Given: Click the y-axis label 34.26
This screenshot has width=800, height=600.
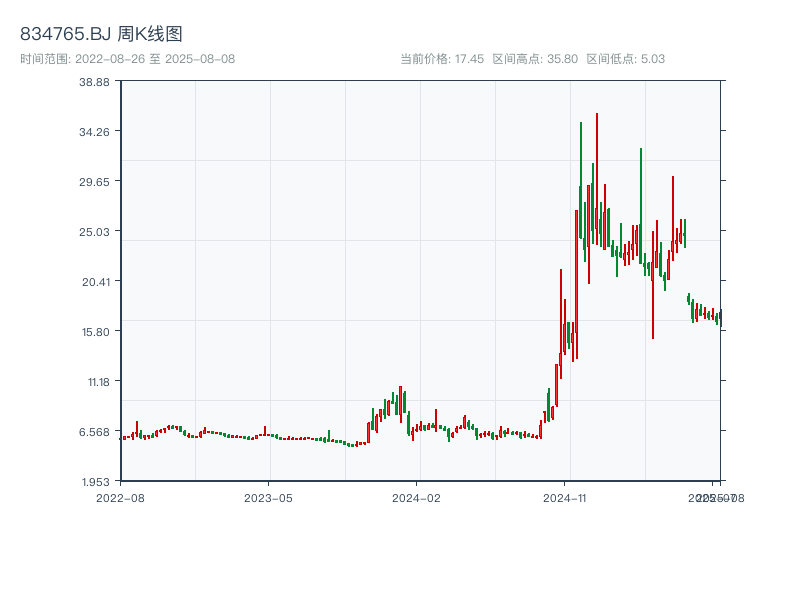Looking at the screenshot, I should coord(94,132).
